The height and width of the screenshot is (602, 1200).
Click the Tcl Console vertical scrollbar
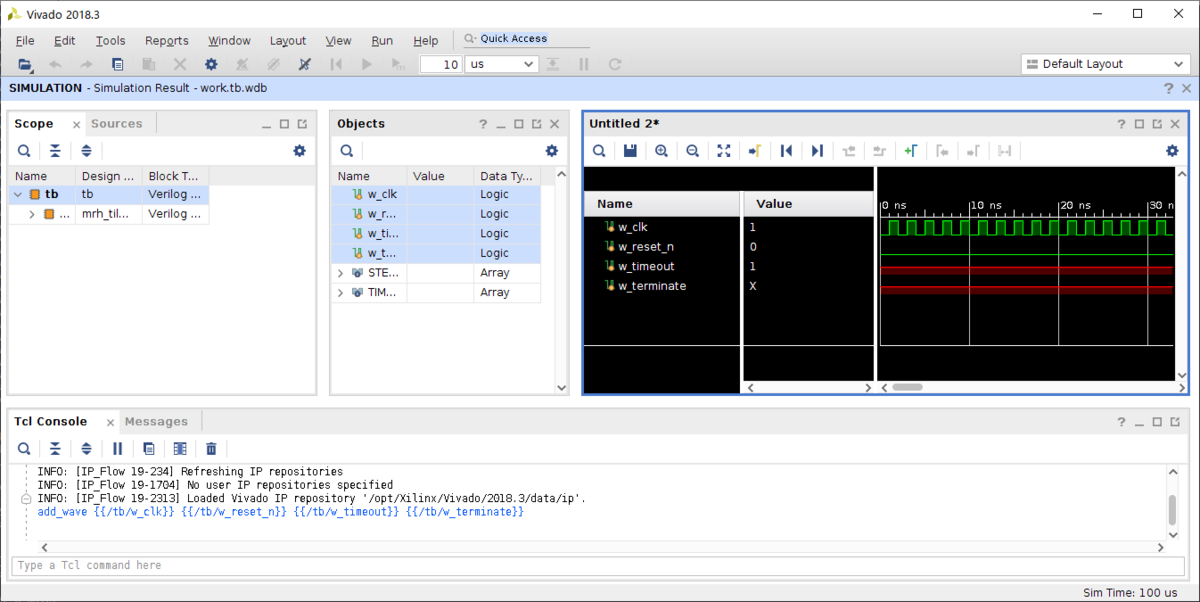(x=1172, y=508)
